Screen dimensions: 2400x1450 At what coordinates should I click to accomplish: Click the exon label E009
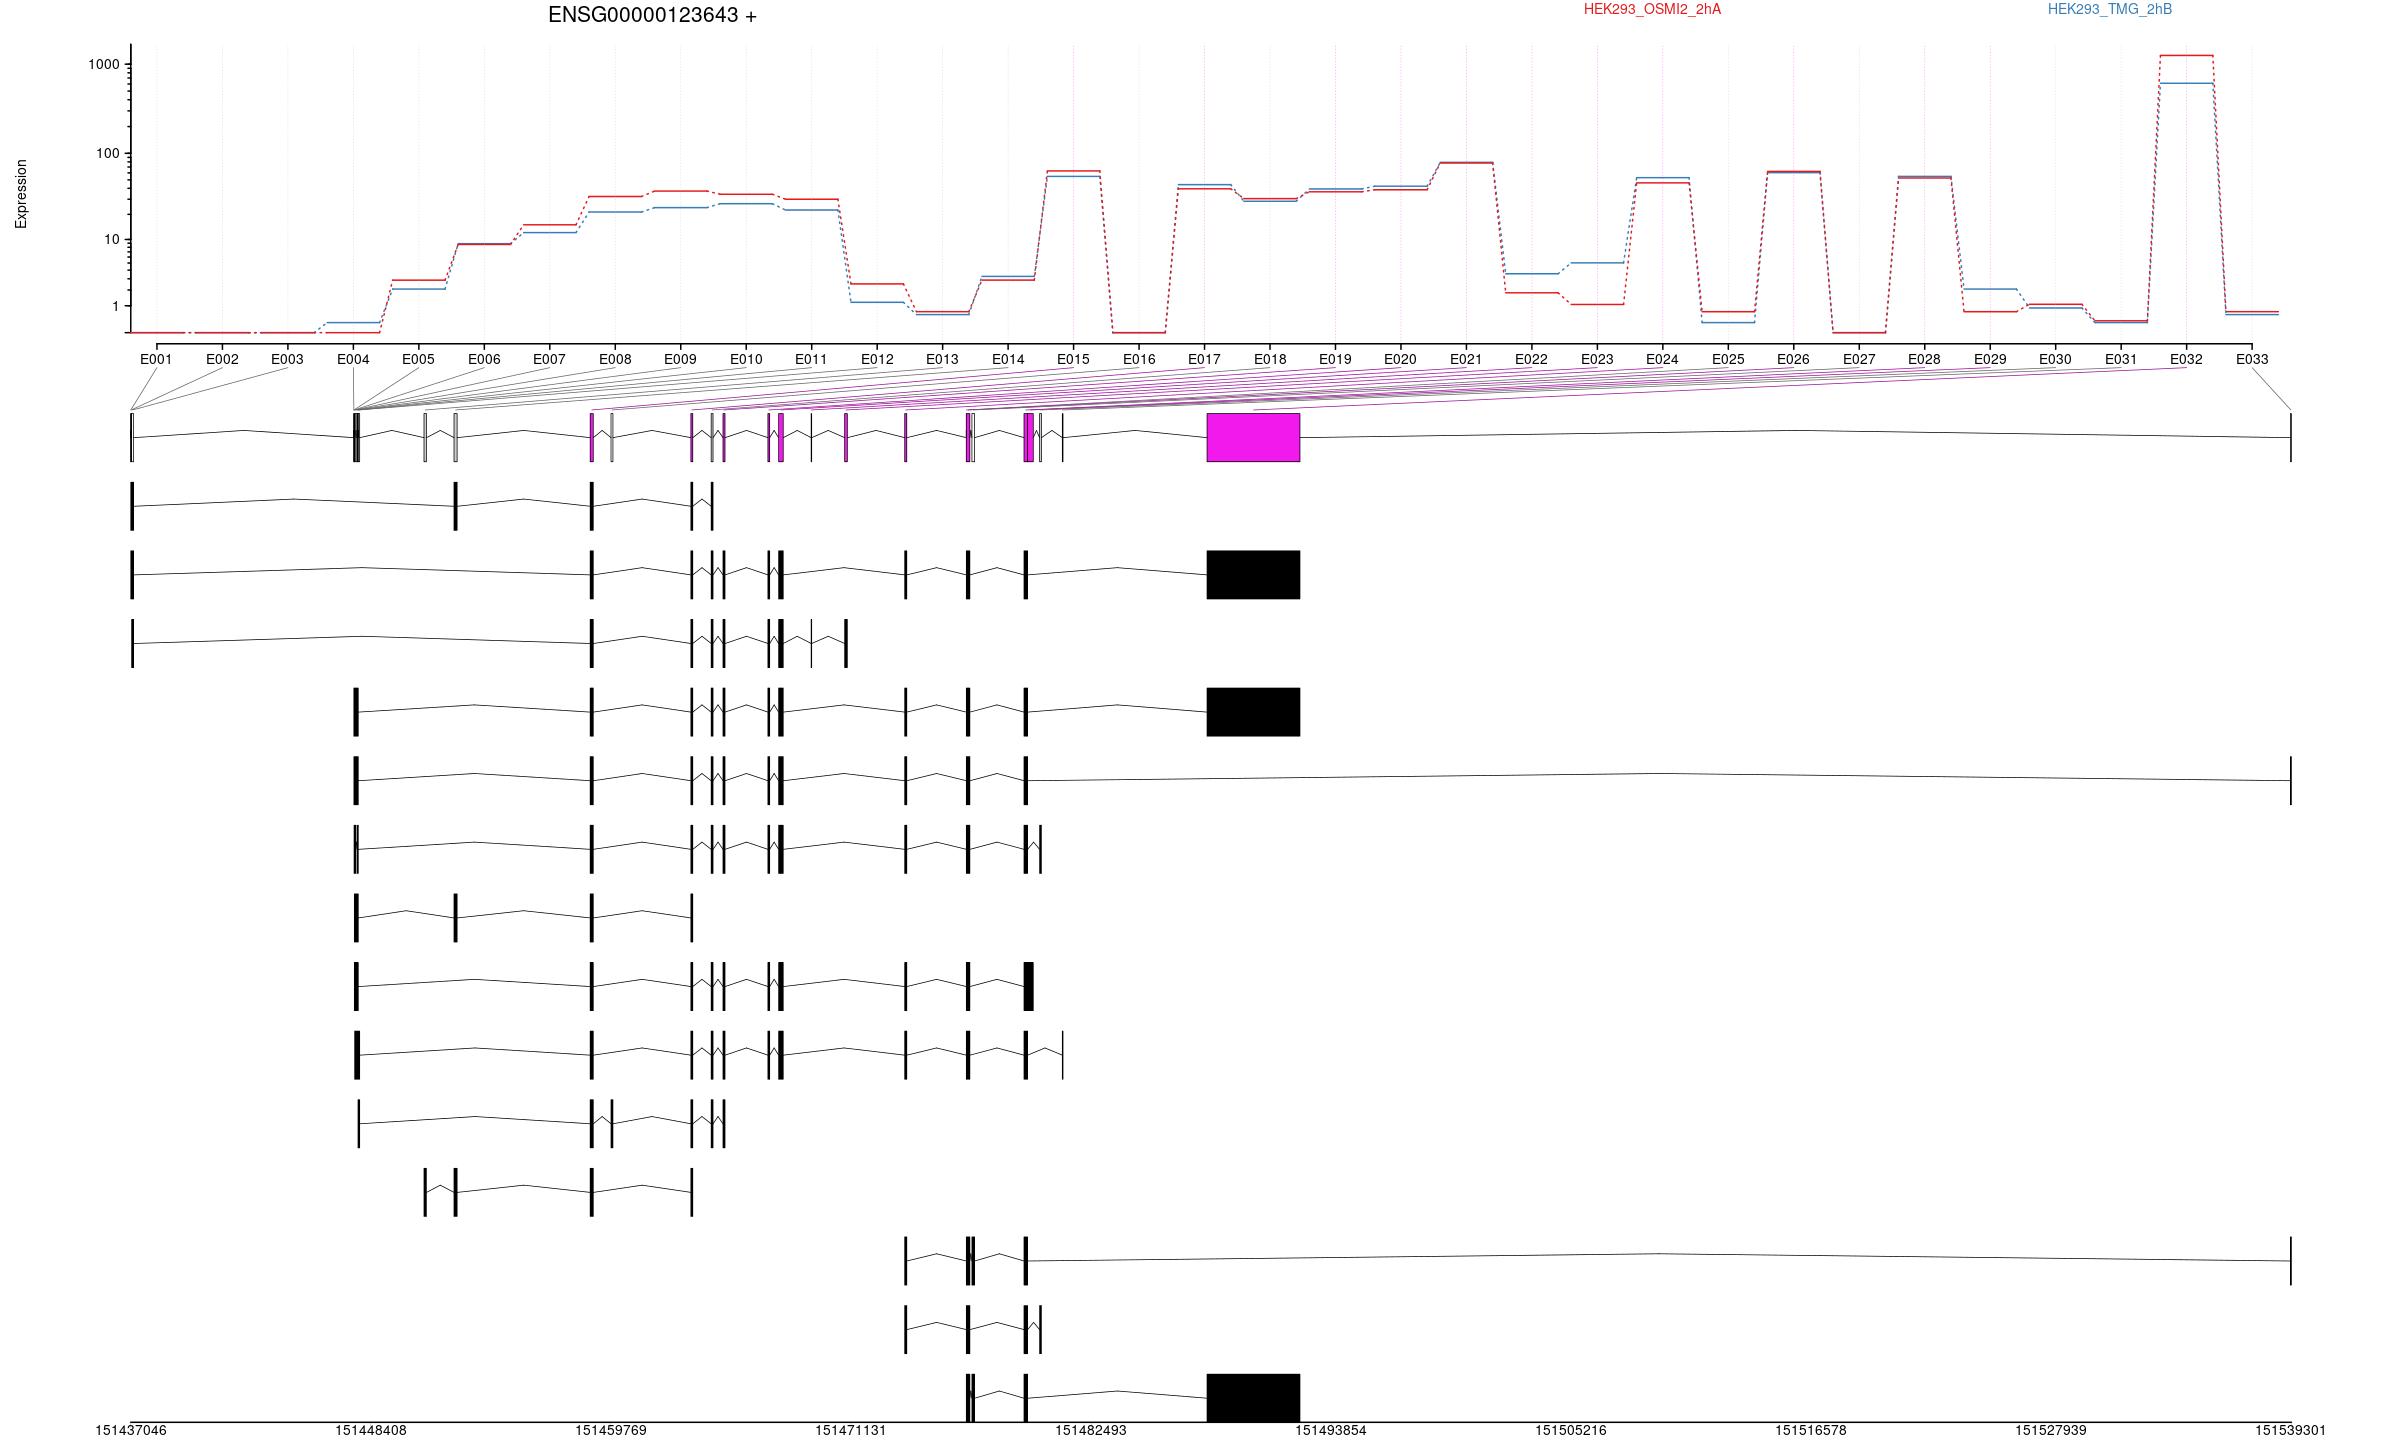tap(680, 359)
